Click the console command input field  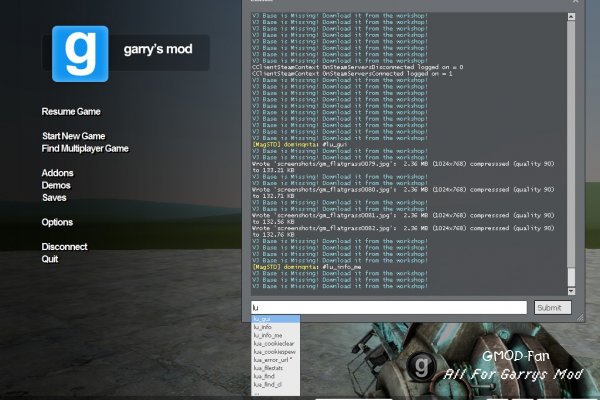pyautogui.click(x=389, y=307)
